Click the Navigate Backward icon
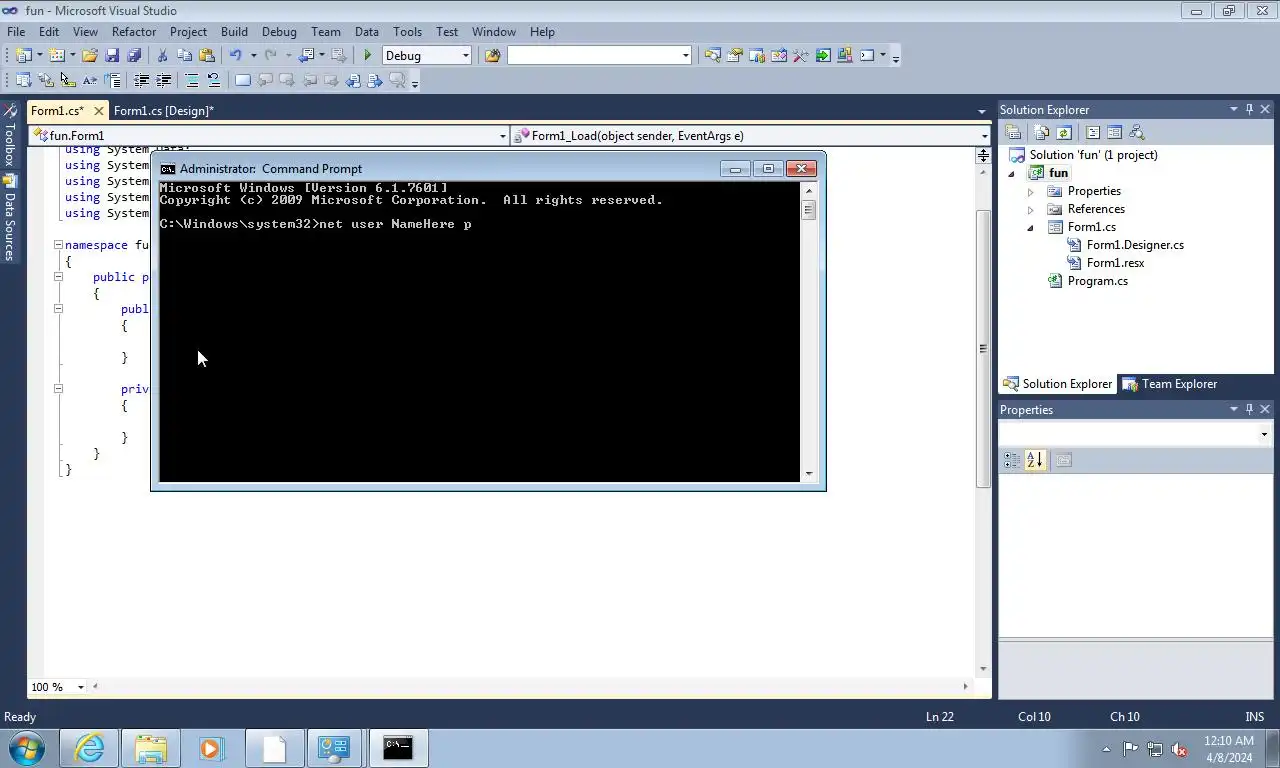1280x768 pixels. pyautogui.click(x=307, y=56)
